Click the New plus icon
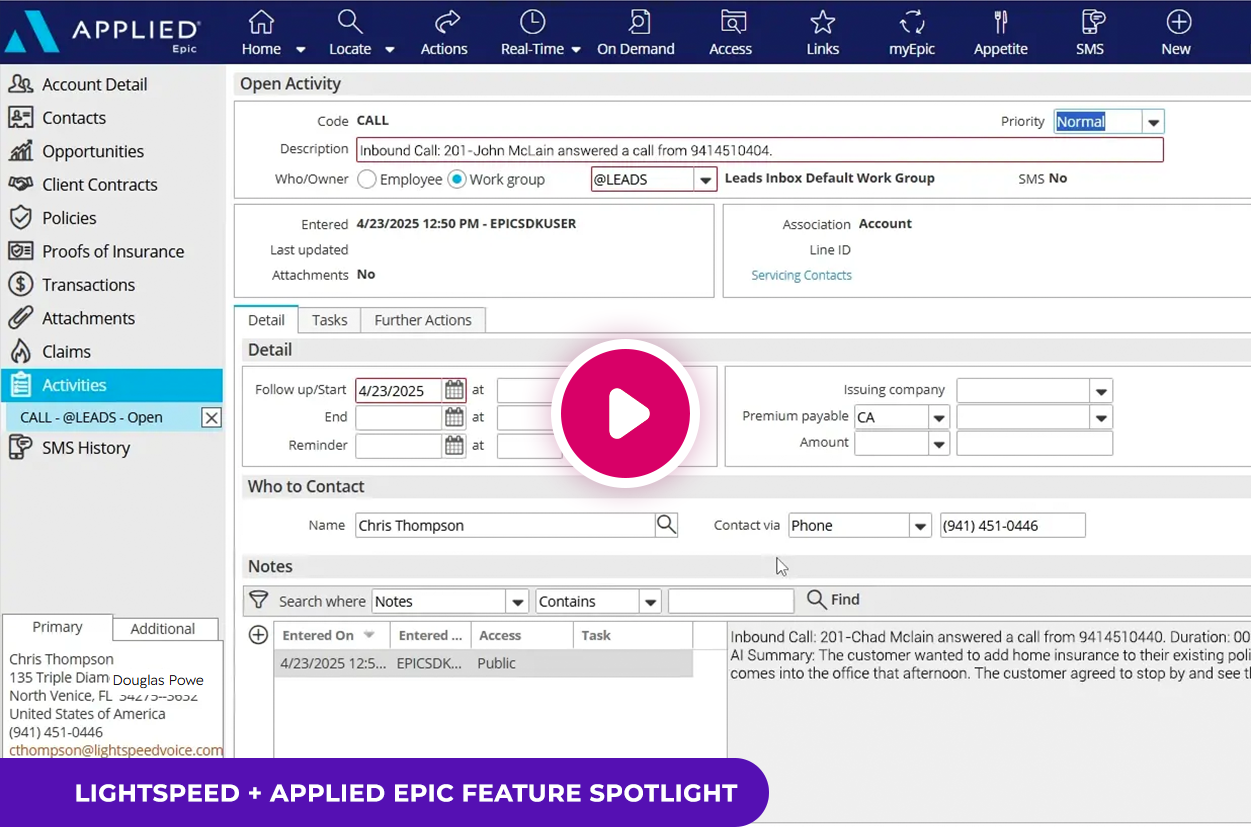This screenshot has height=827, width=1251. click(1179, 22)
